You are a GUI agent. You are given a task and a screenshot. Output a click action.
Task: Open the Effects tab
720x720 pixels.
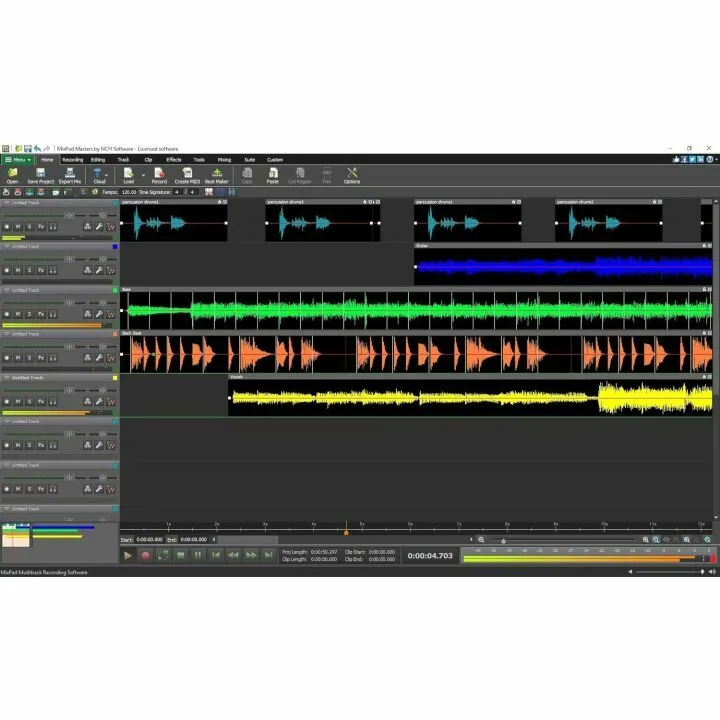click(x=174, y=160)
